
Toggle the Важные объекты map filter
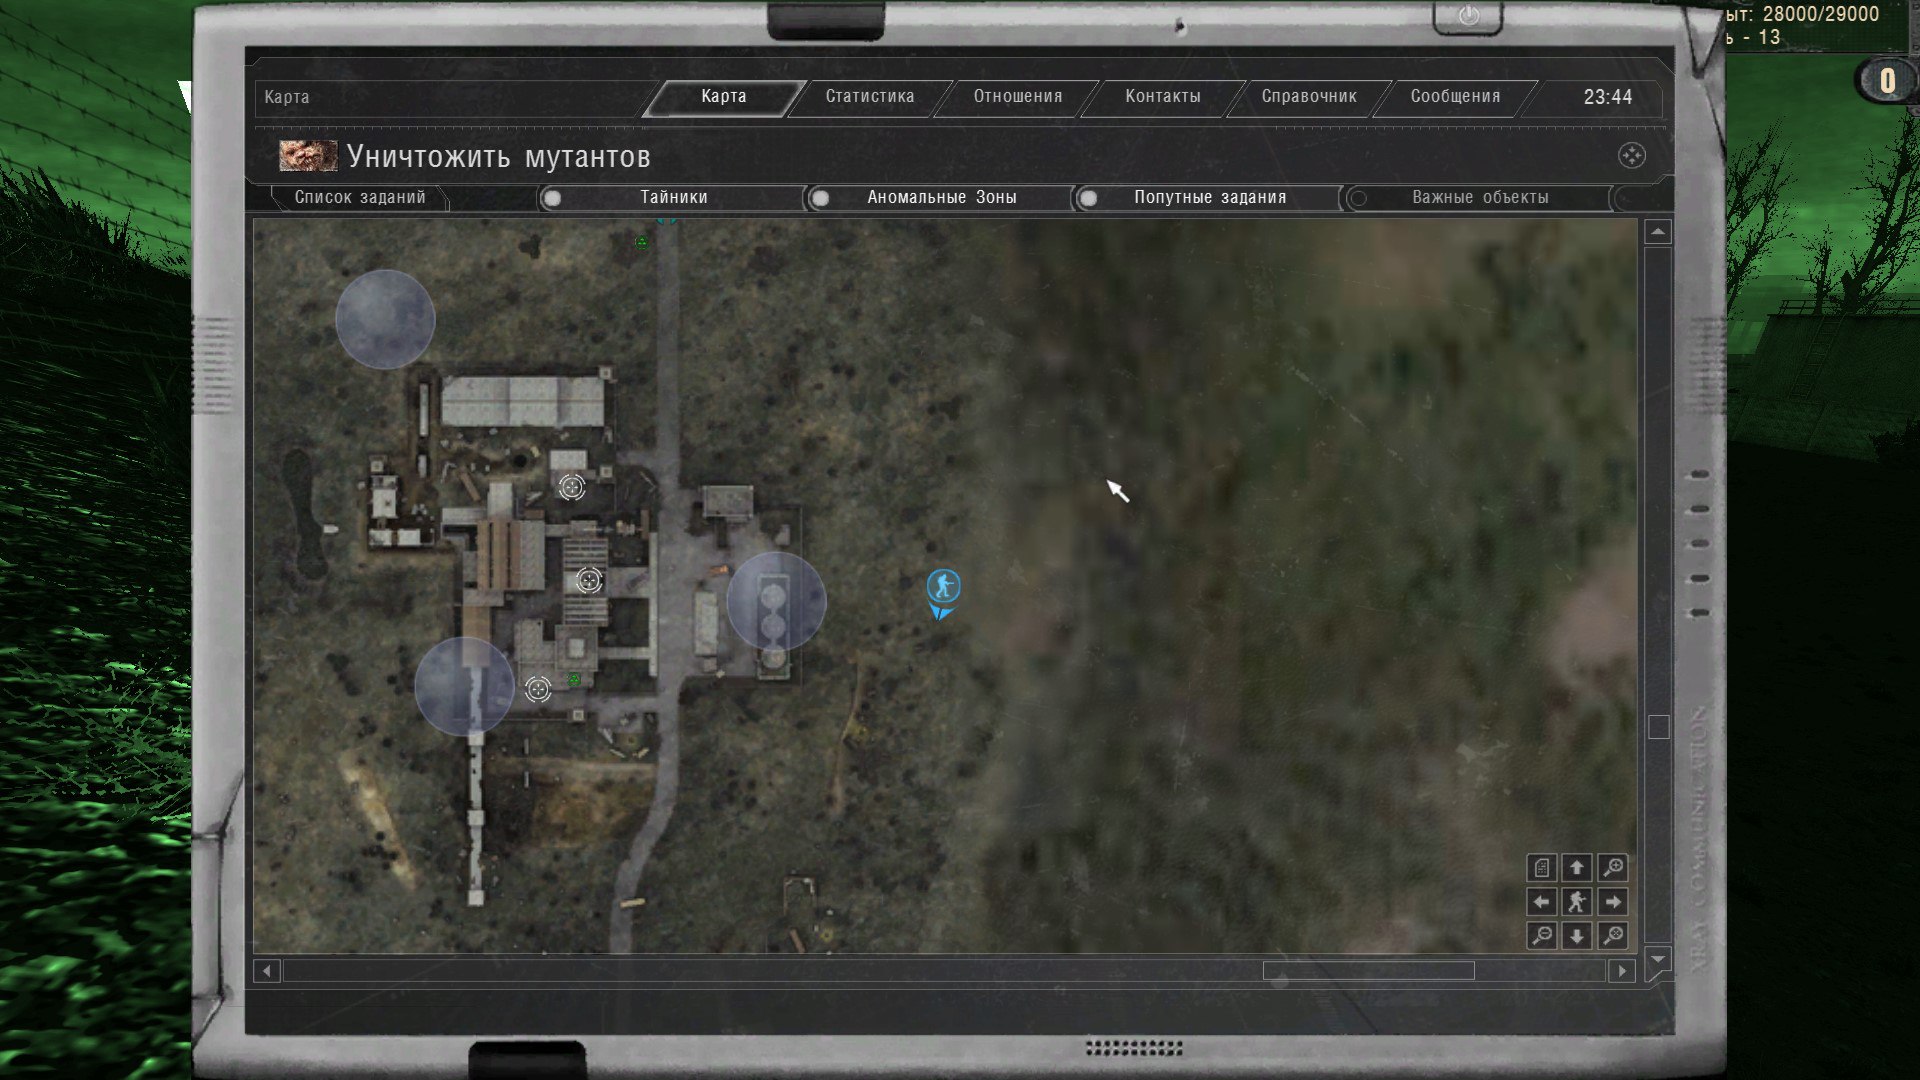pos(1479,198)
